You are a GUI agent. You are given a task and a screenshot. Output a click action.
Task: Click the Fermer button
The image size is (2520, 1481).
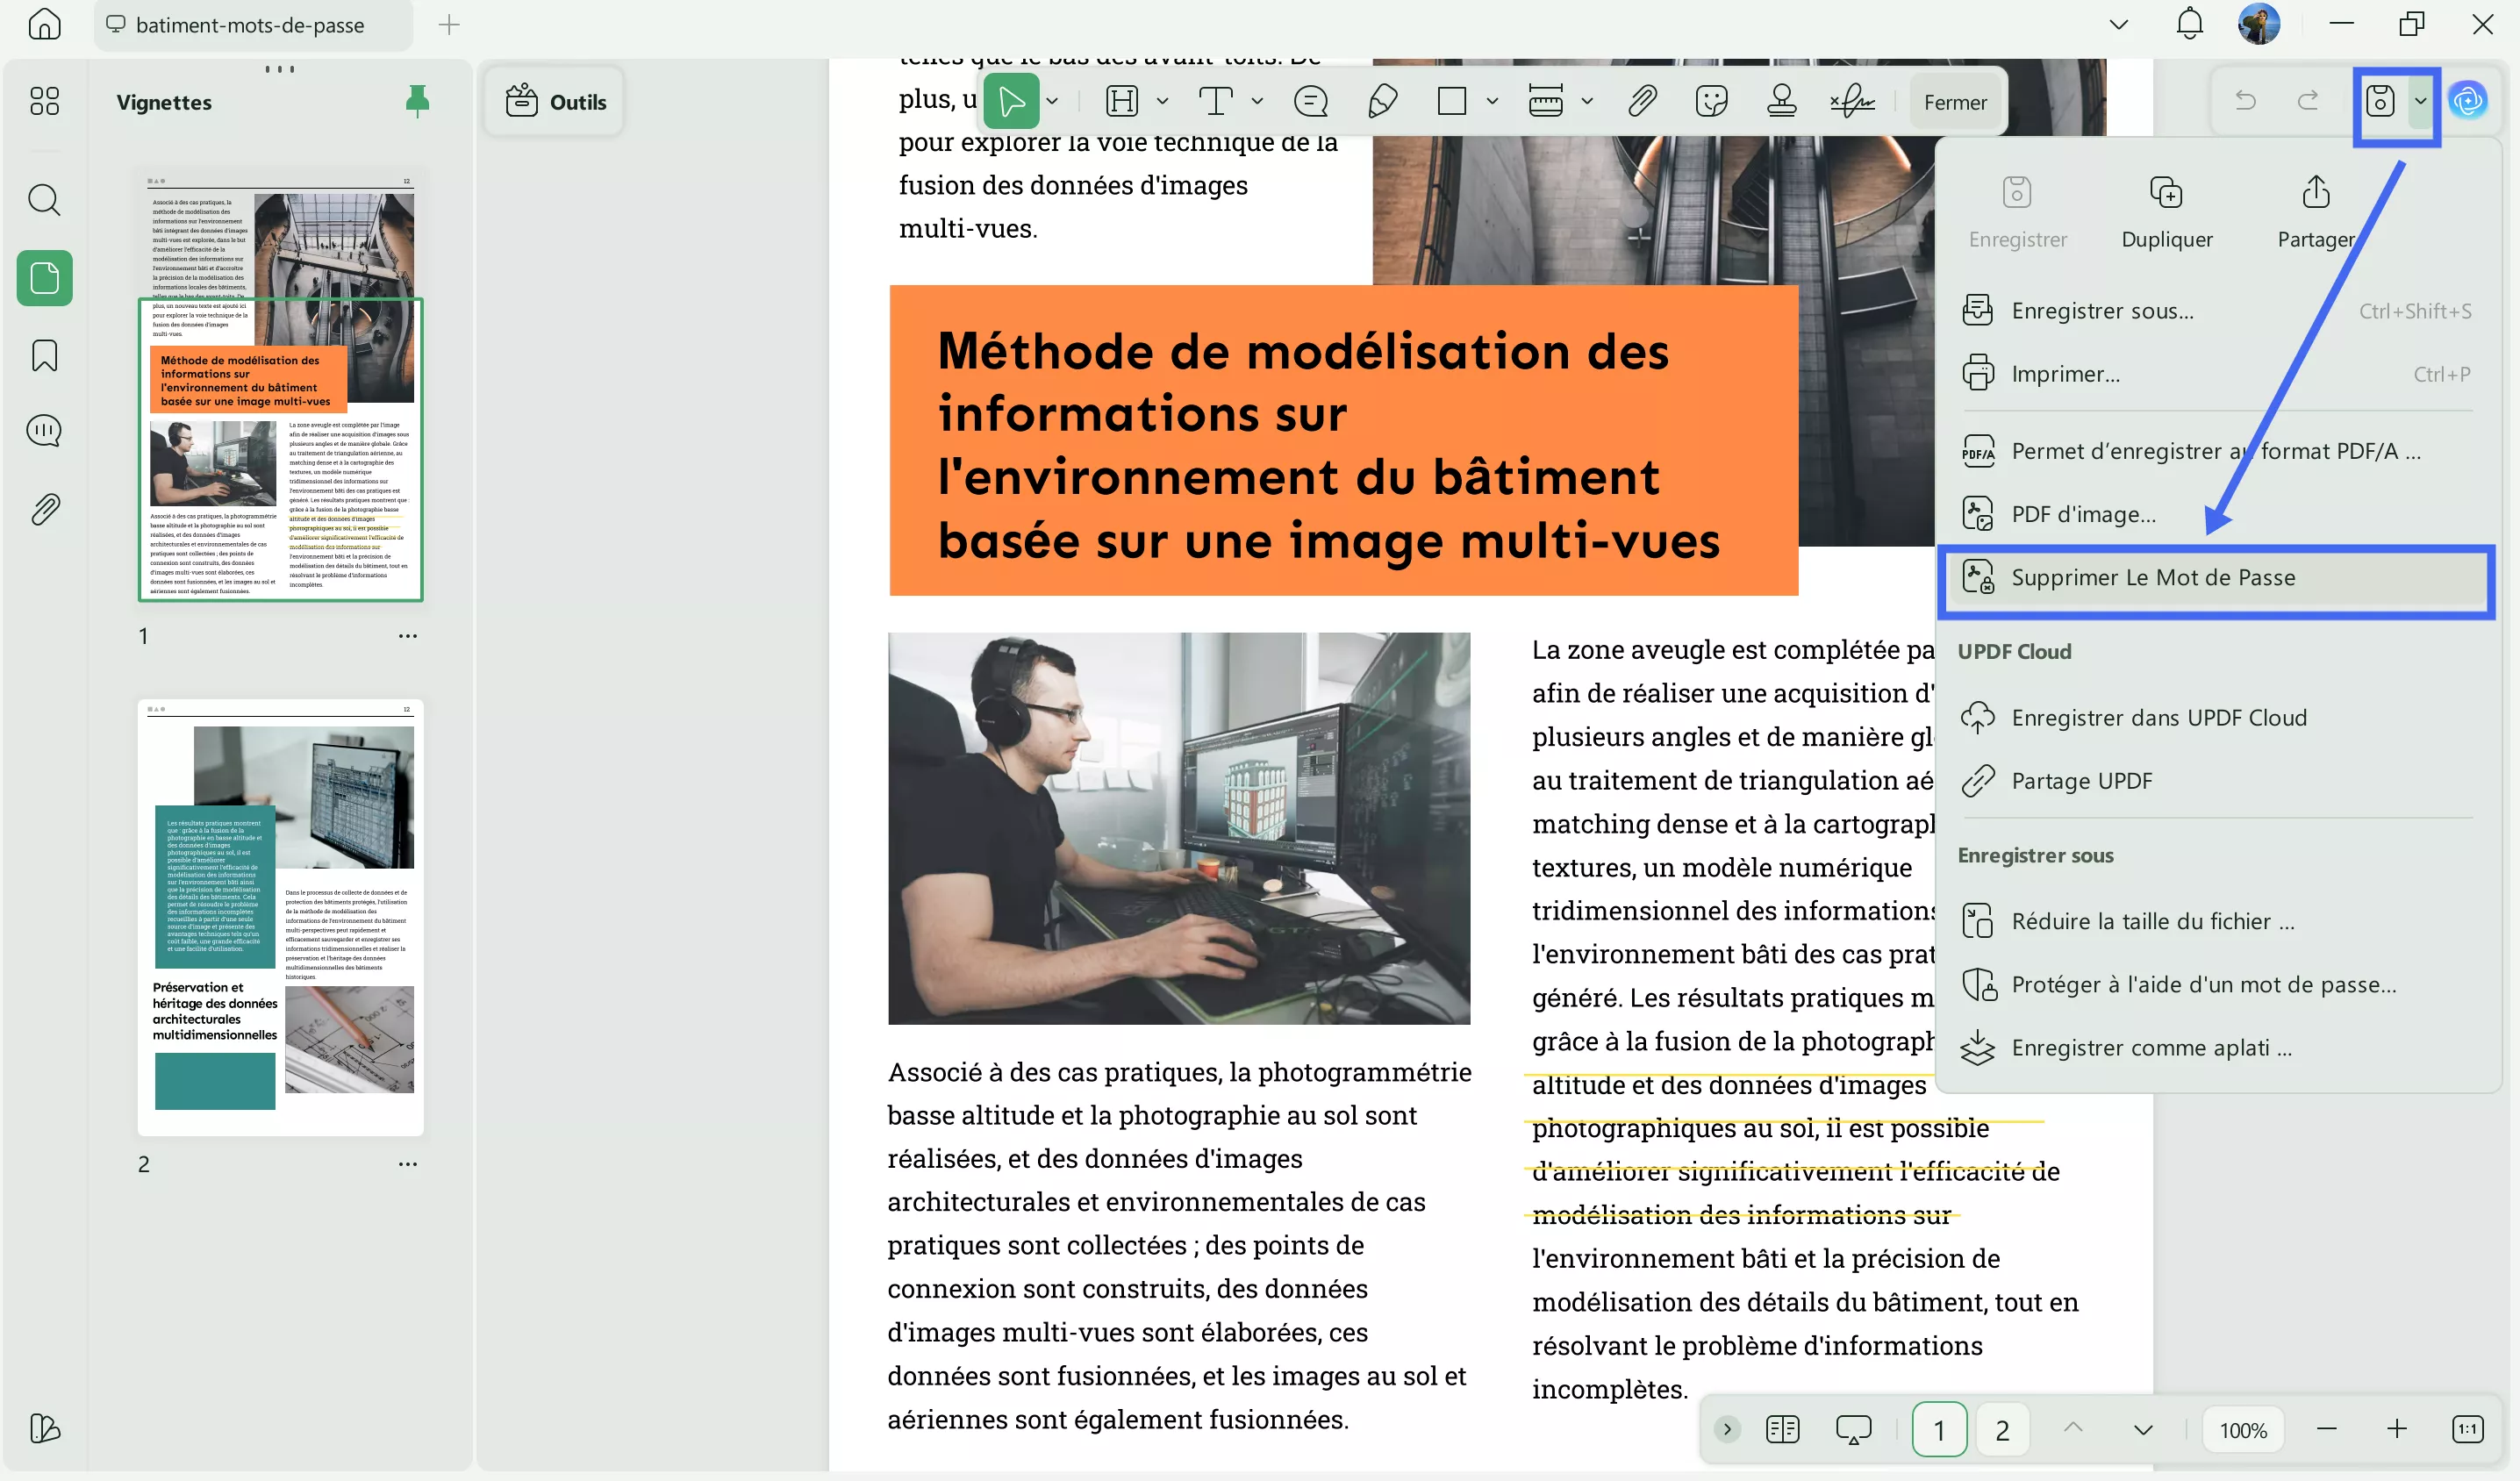pos(1954,101)
